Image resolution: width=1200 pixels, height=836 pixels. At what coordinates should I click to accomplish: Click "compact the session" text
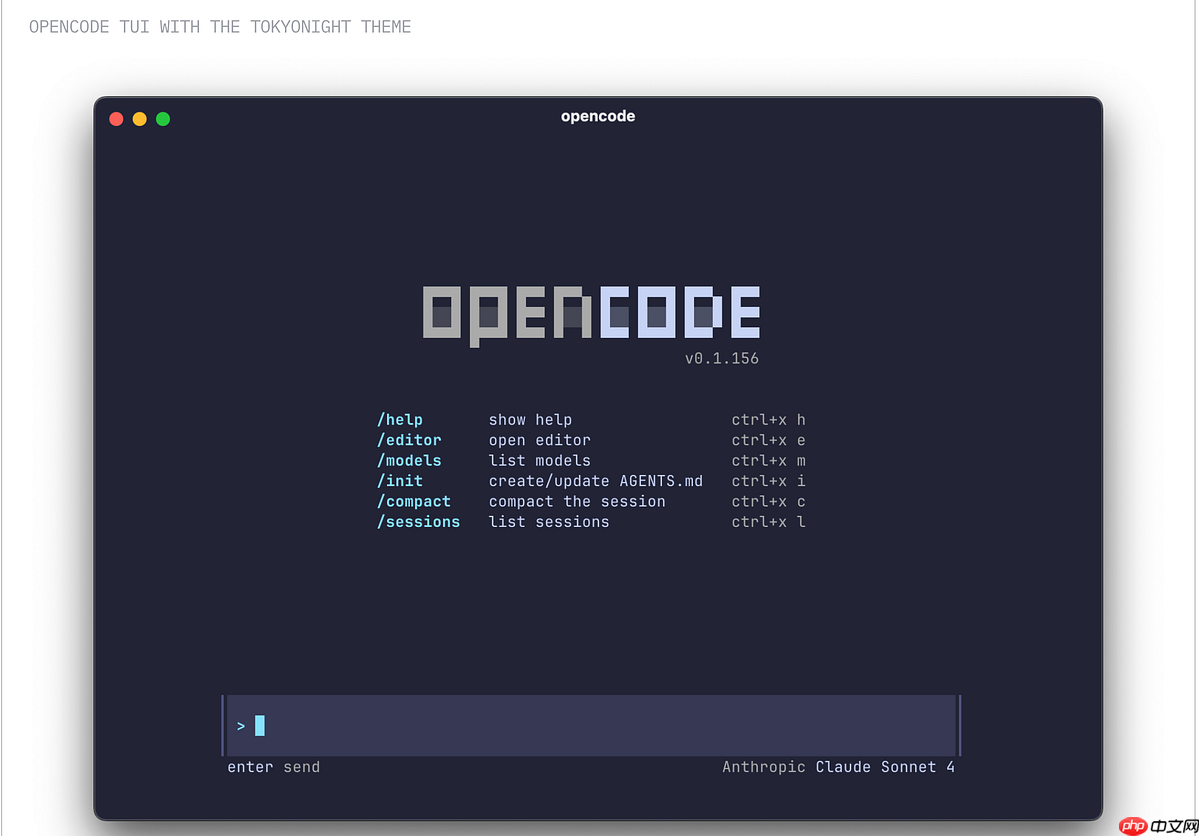tap(577, 502)
